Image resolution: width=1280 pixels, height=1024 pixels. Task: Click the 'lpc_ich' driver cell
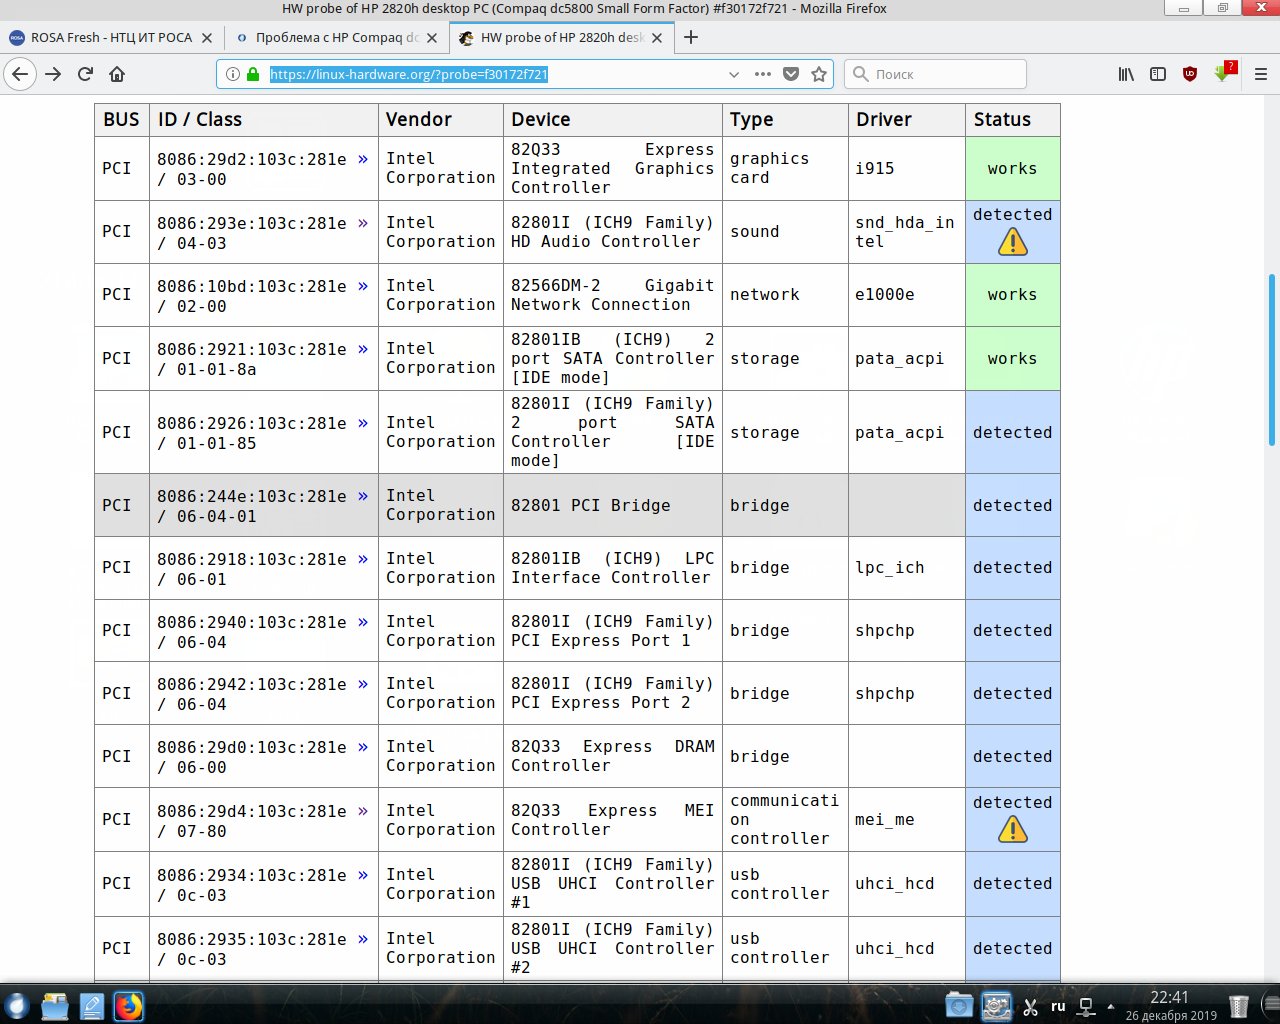click(906, 568)
